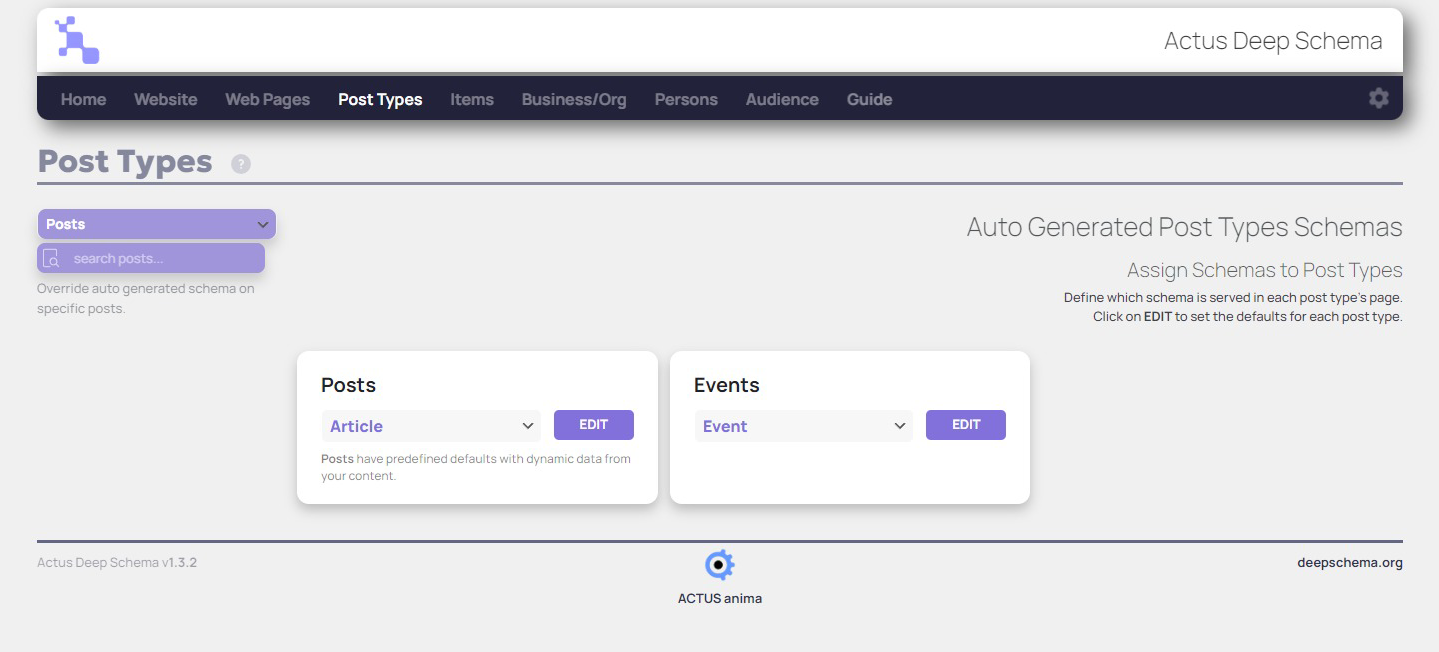
Task: Open the Web Pages section
Action: pos(267,99)
